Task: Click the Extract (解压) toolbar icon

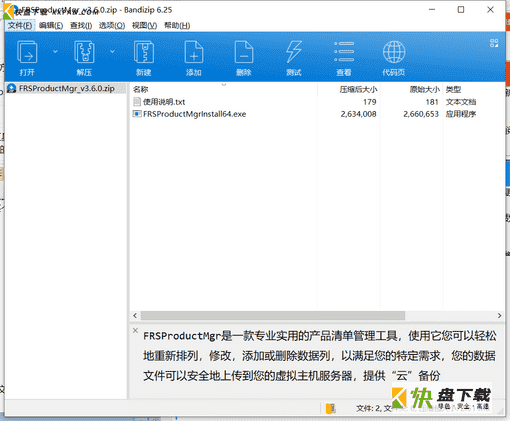Action: coord(84,52)
